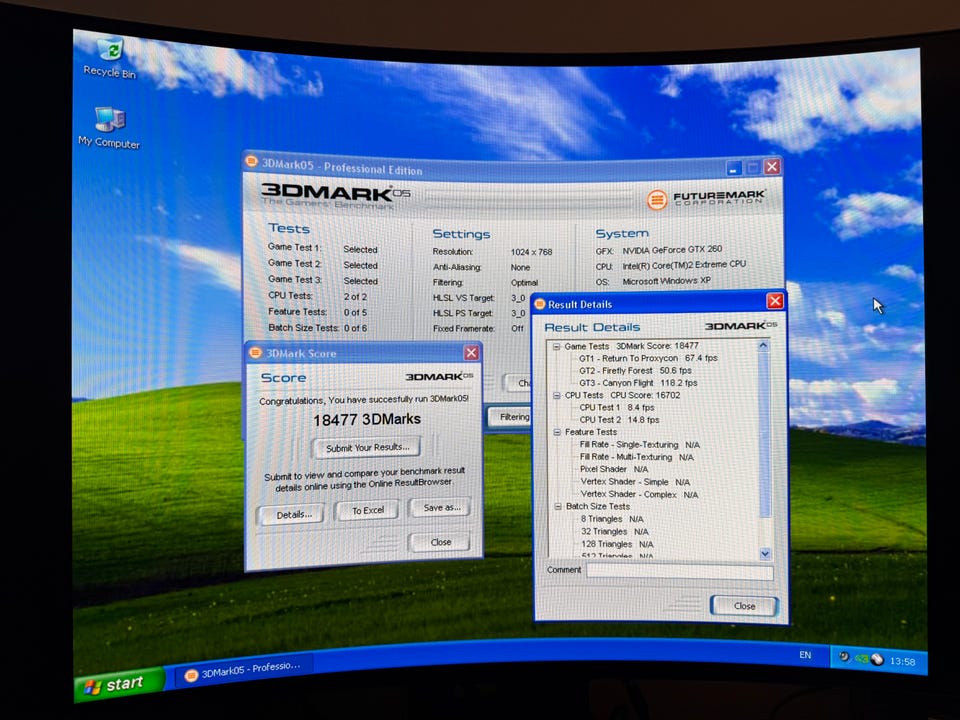Screen dimensions: 960x720
Task: Select Vertex Shader - Complex row
Action: click(x=639, y=494)
